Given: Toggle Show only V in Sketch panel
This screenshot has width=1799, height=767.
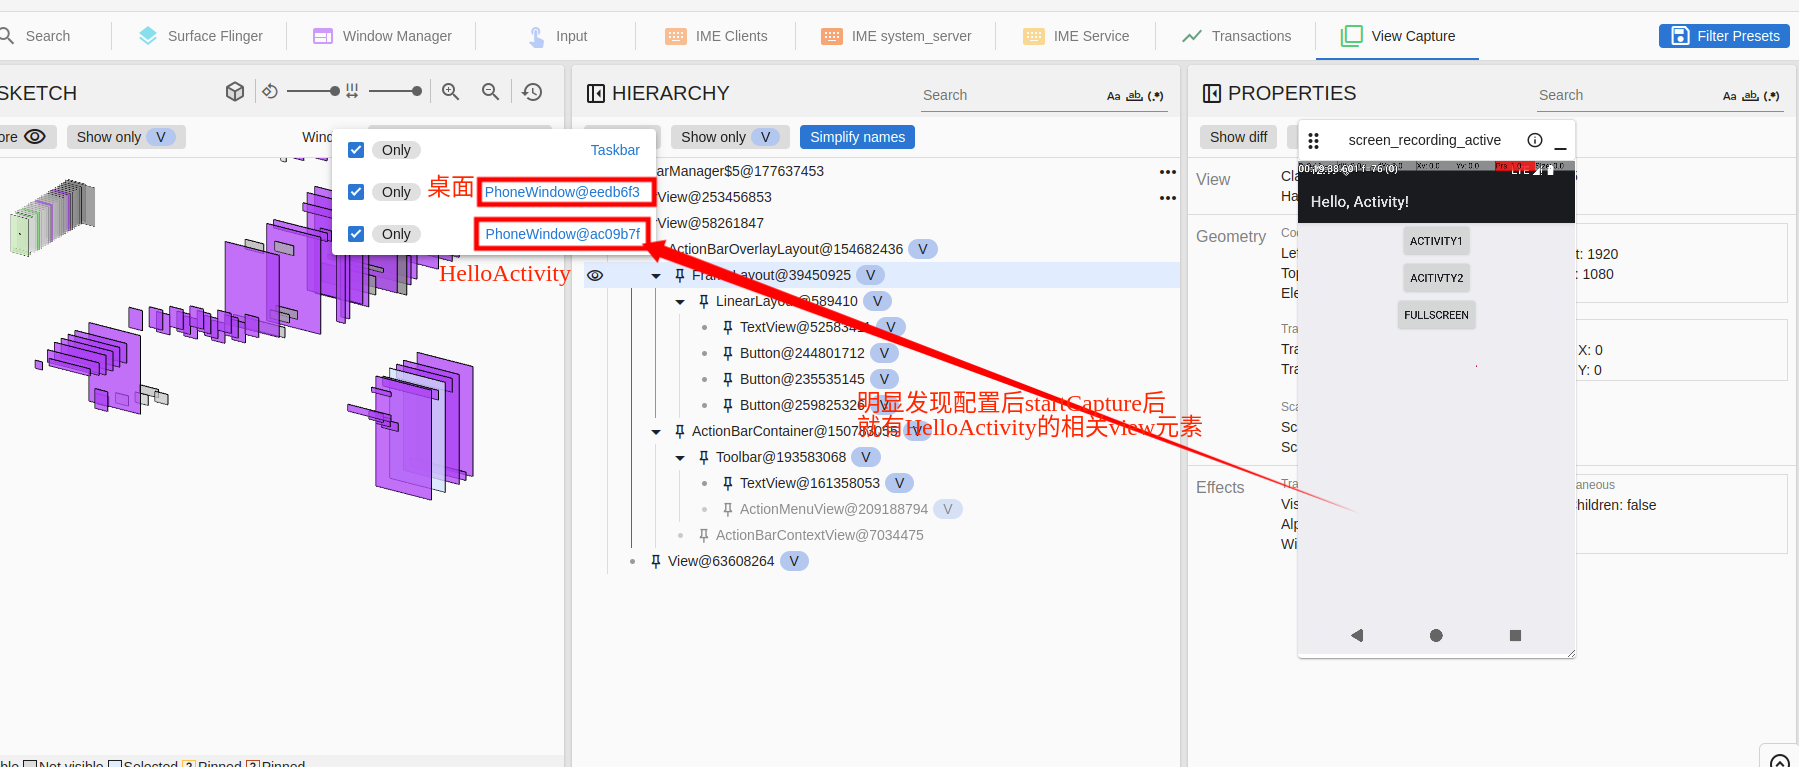Looking at the screenshot, I should click(126, 137).
